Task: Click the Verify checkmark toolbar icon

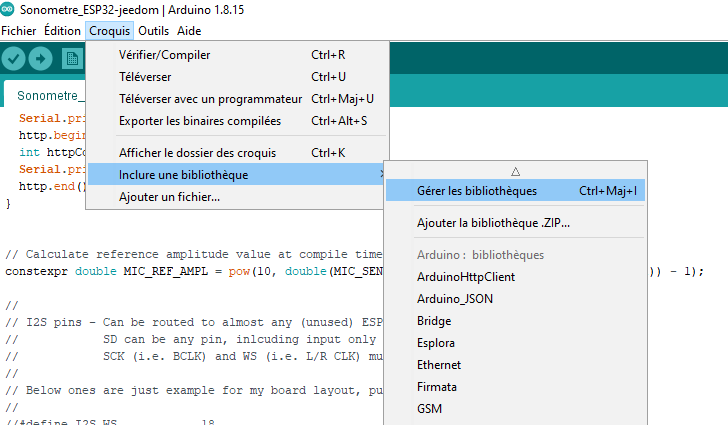Action: click(x=13, y=59)
